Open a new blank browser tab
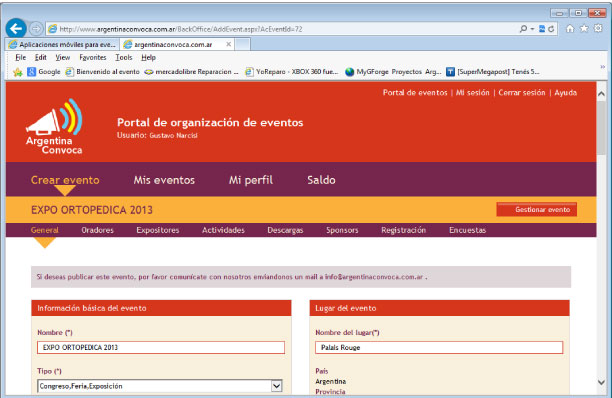 click(242, 44)
